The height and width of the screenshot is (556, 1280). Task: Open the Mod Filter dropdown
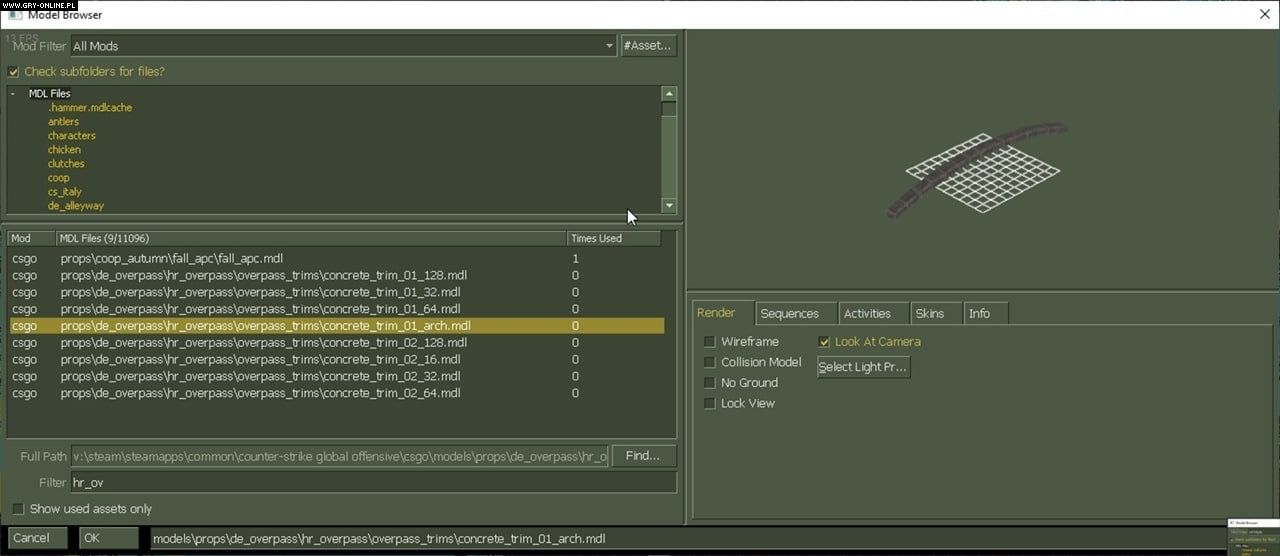609,46
